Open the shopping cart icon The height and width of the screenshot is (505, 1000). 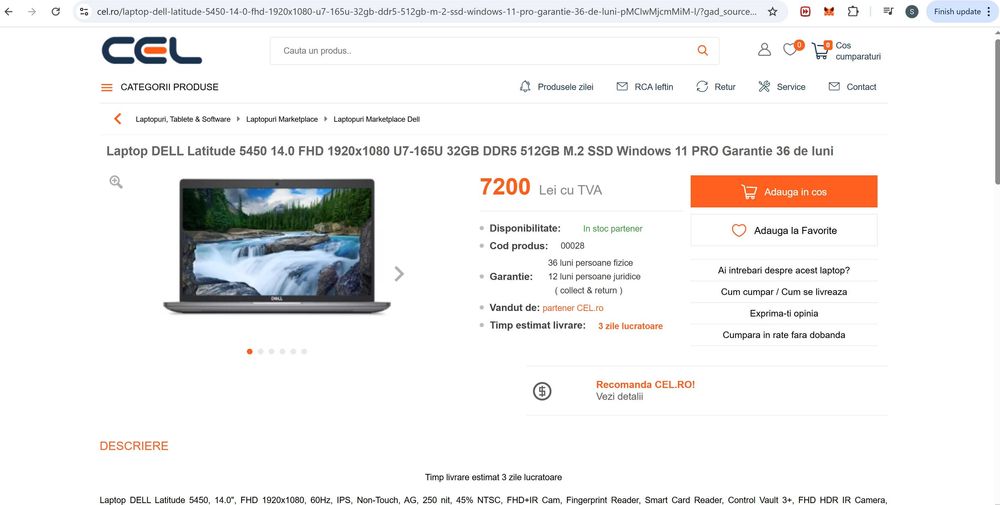820,50
